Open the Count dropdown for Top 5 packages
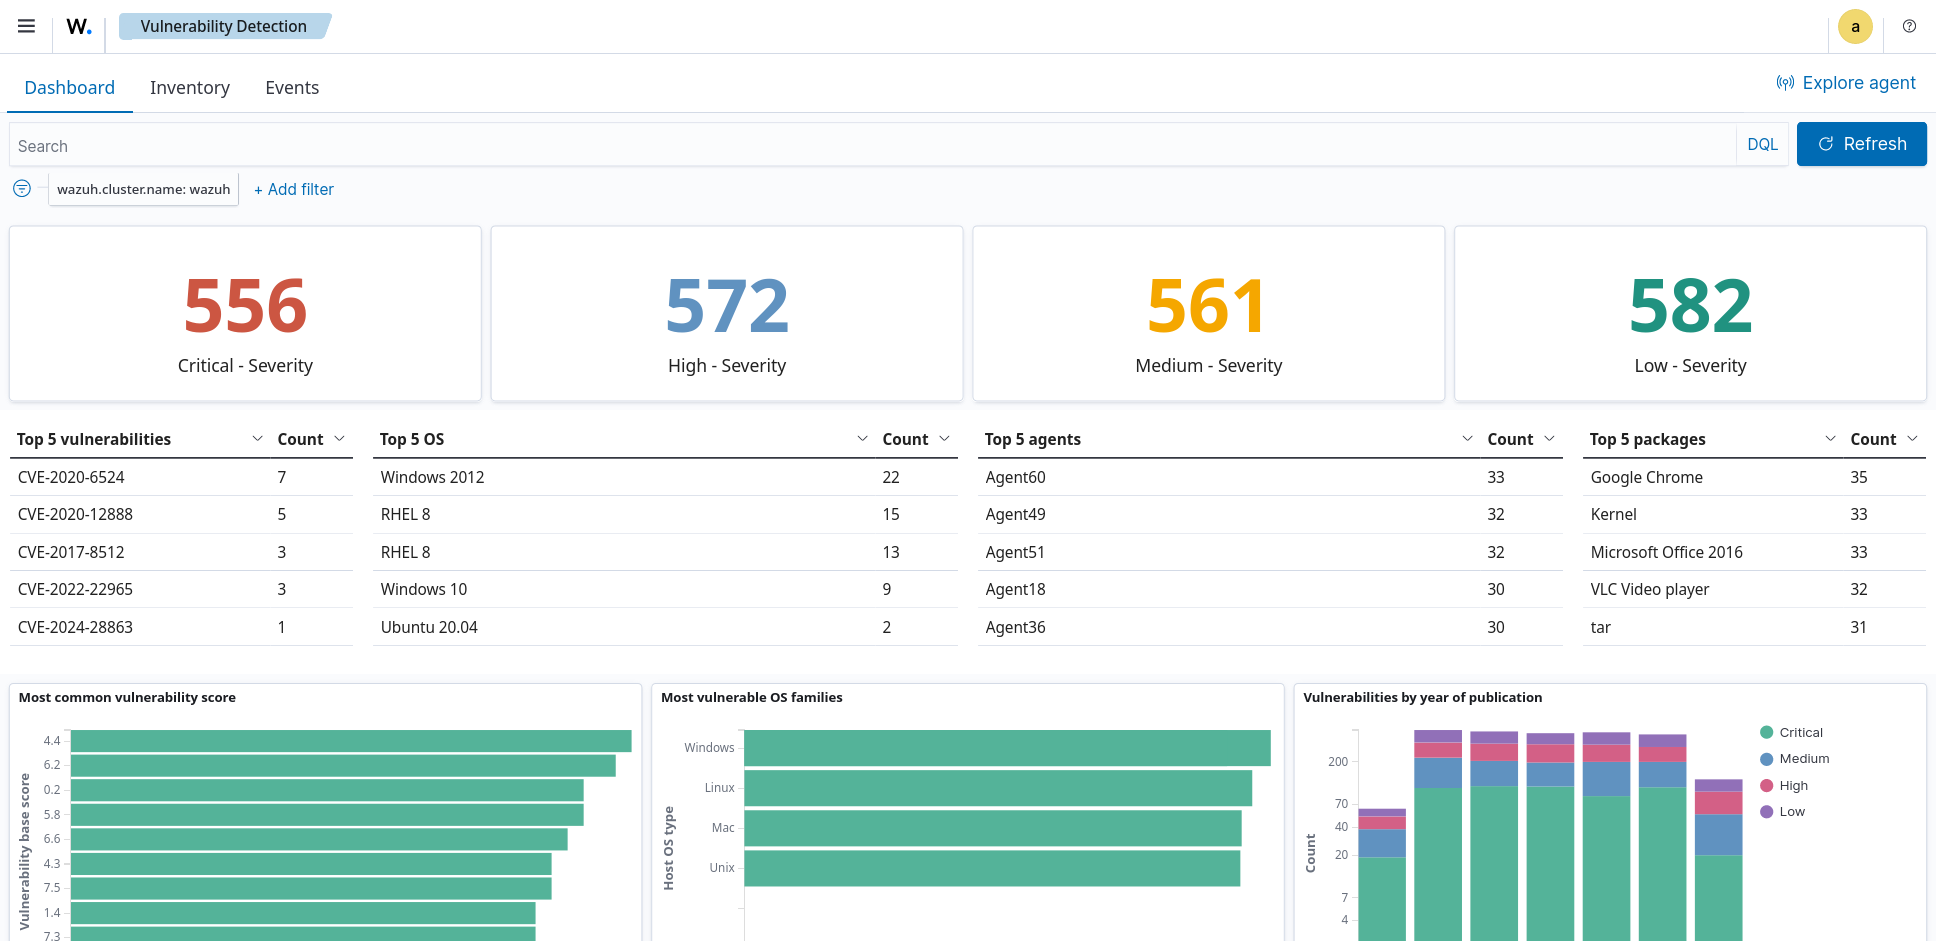Image resolution: width=1936 pixels, height=941 pixels. pos(1913,438)
